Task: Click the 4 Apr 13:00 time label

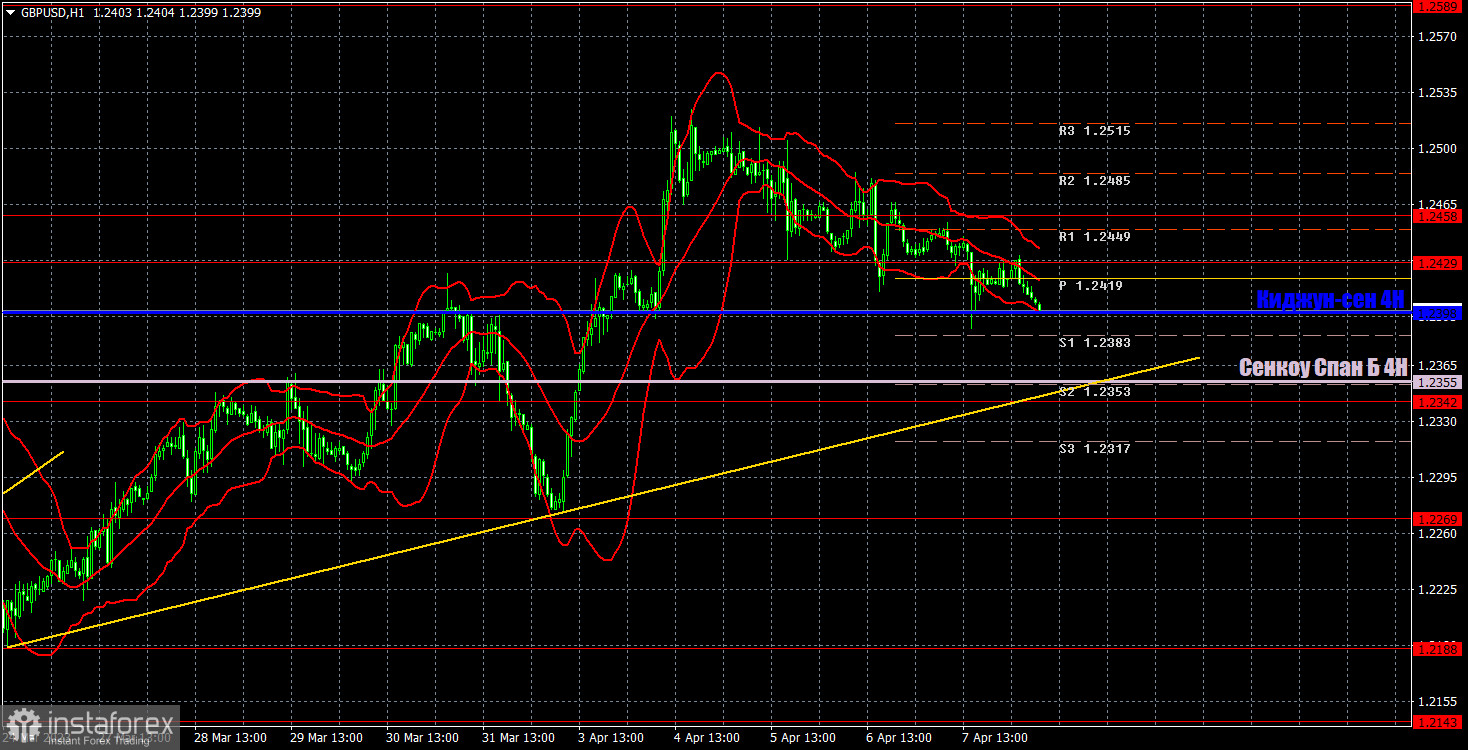Action: [709, 738]
